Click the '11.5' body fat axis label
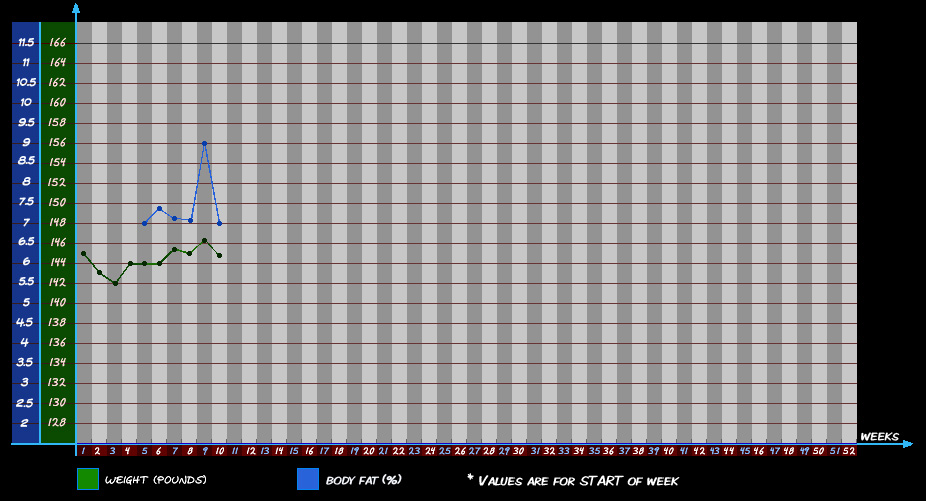 tap(26, 43)
